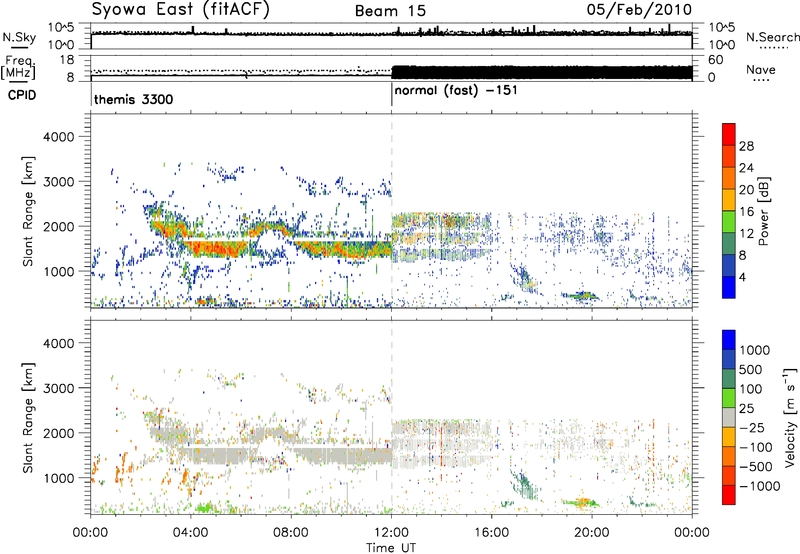Viewport: 800px width, 554px height.
Task: Pick the yellow 16–20 dB segment of Power color bar
Action: (729, 200)
